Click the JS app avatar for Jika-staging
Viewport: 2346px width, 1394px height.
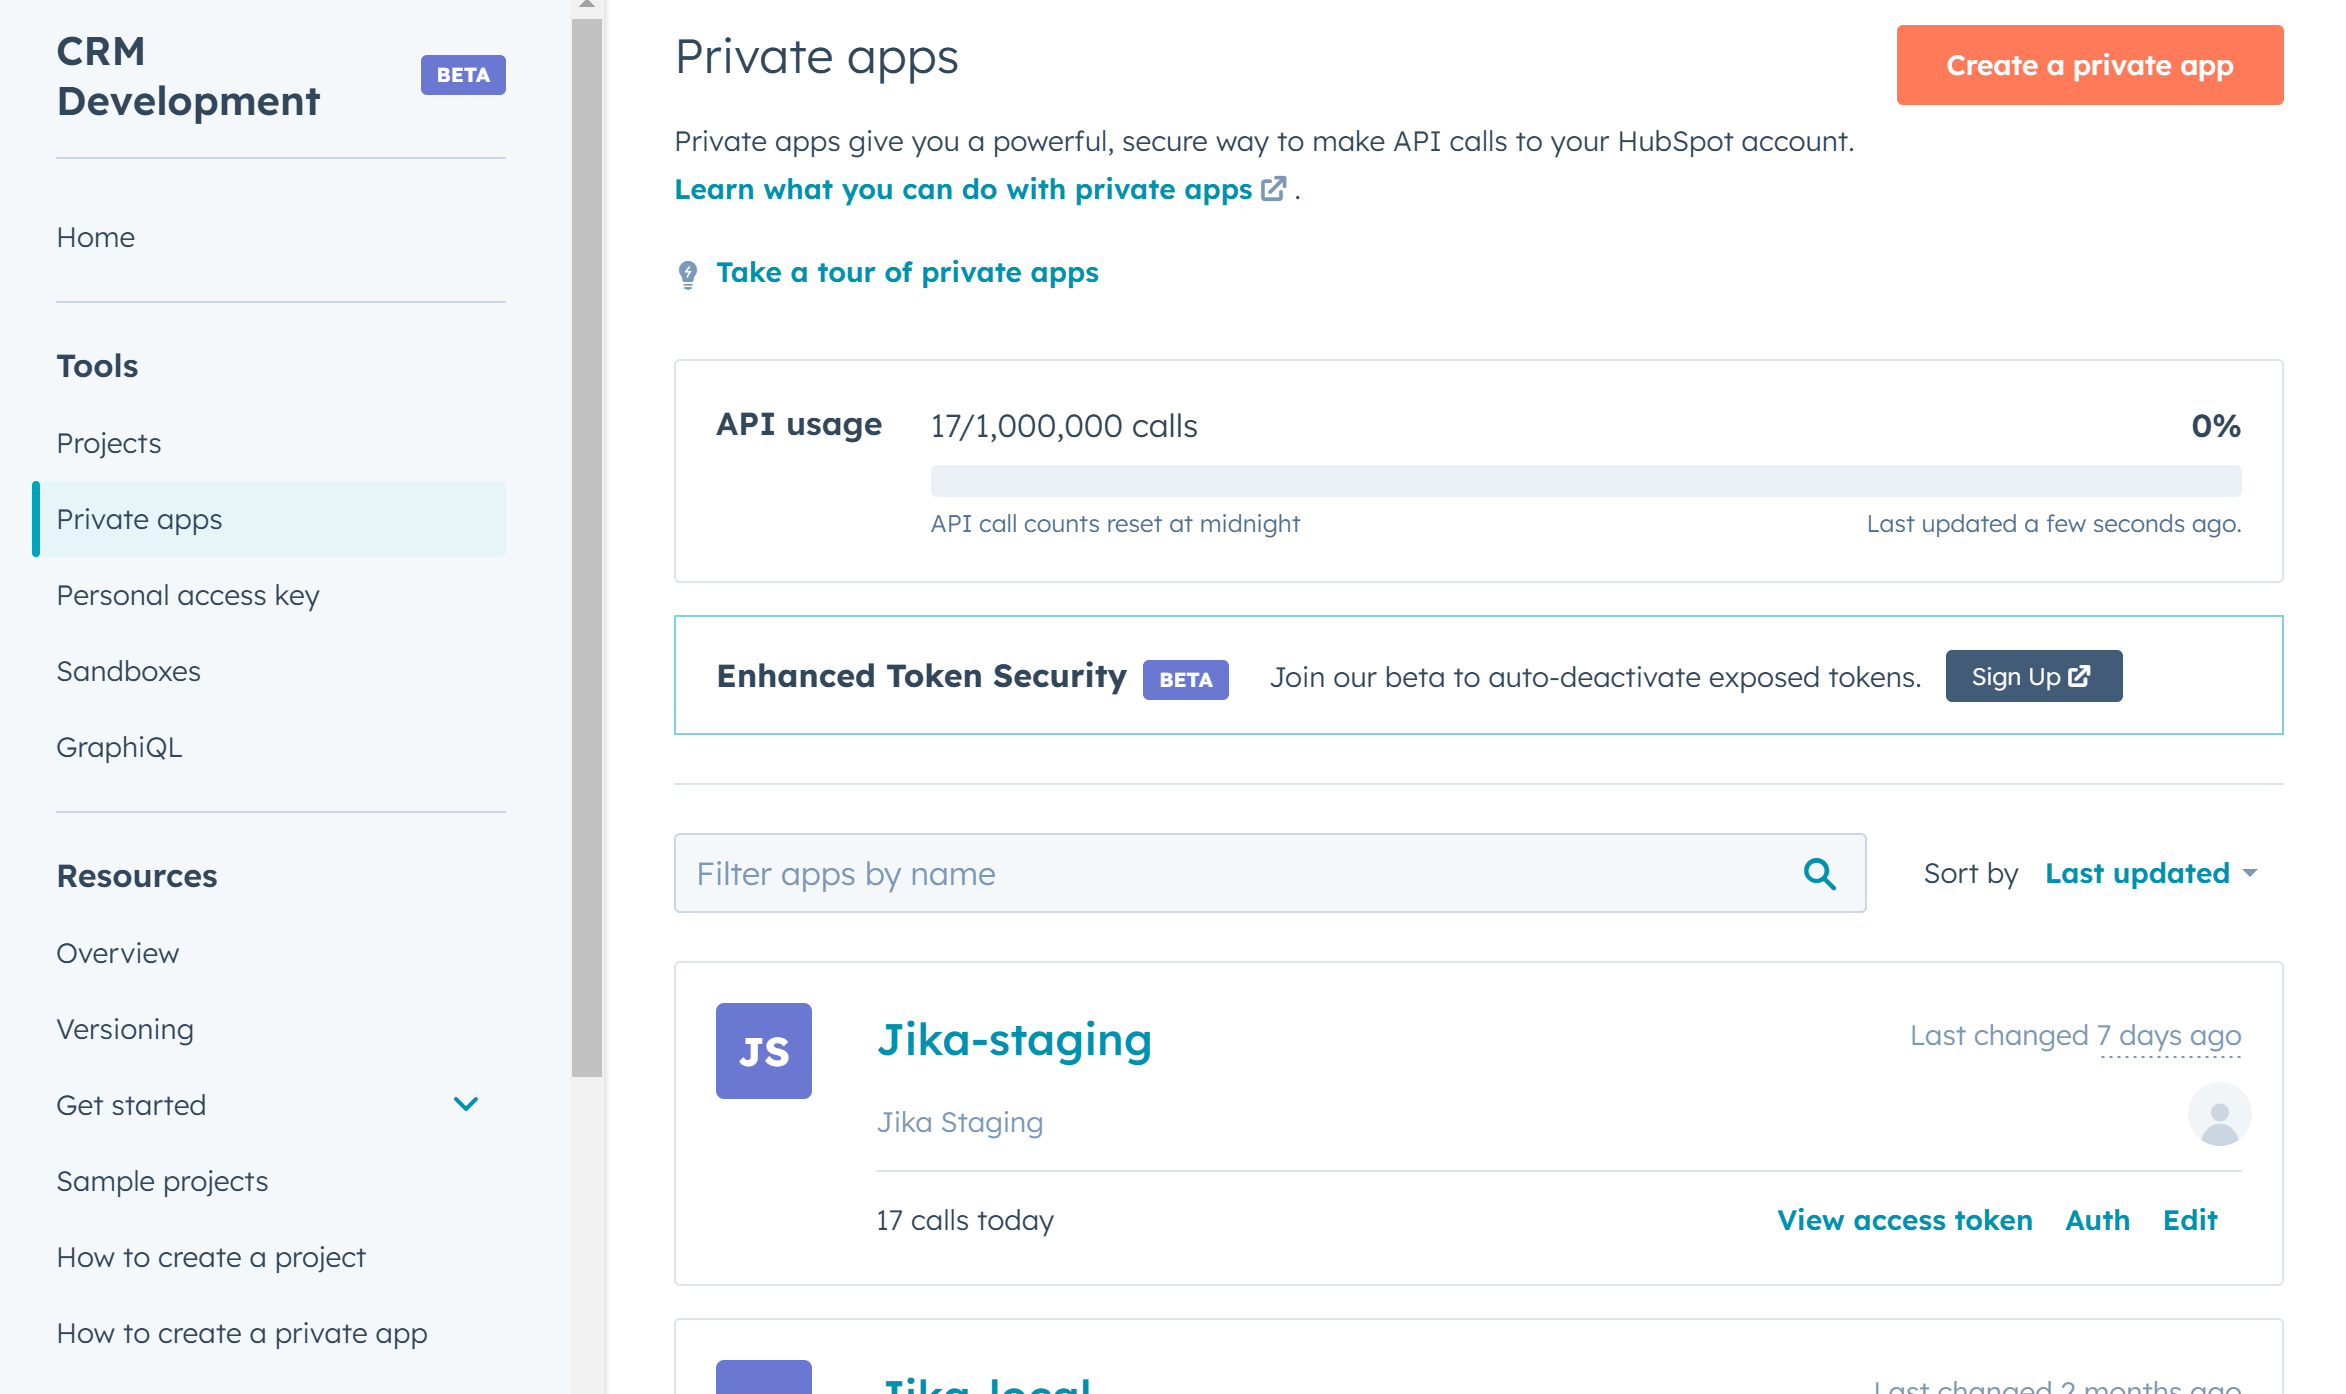click(x=764, y=1051)
